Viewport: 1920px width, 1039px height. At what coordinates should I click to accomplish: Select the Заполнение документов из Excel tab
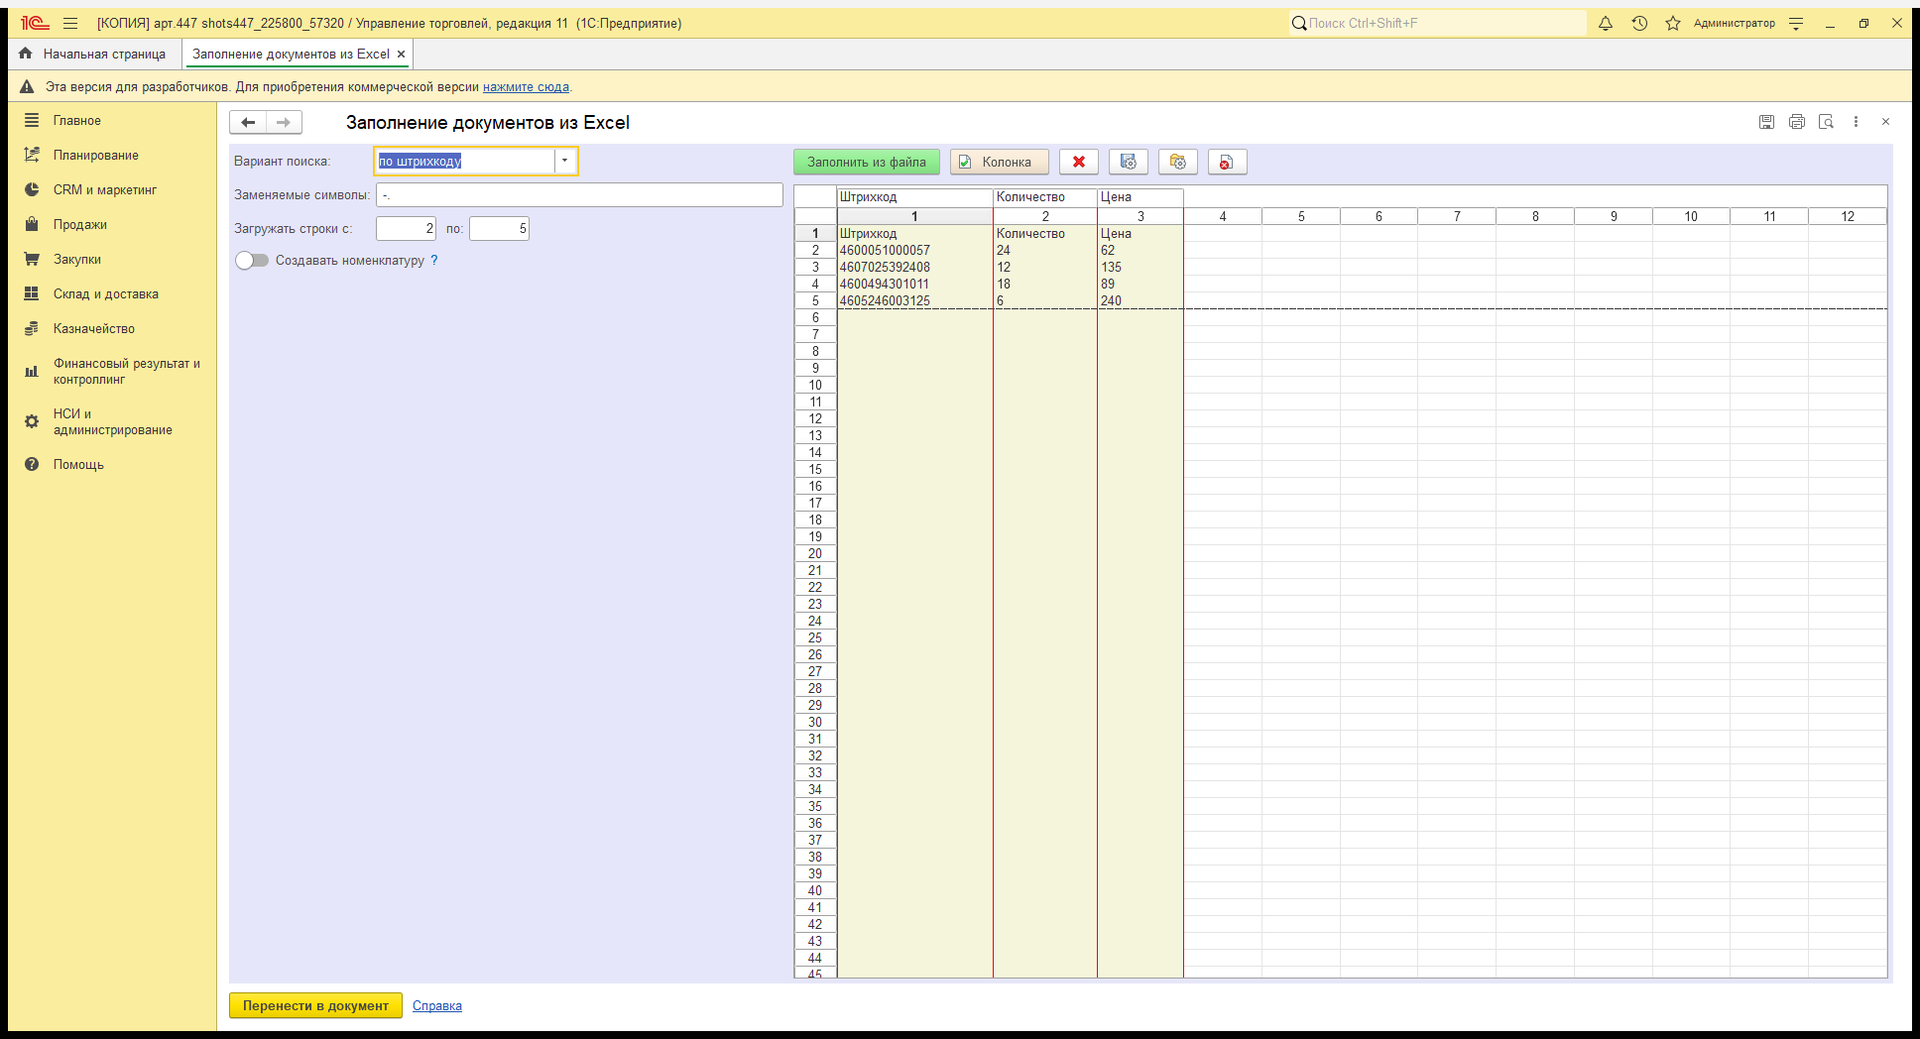point(291,54)
